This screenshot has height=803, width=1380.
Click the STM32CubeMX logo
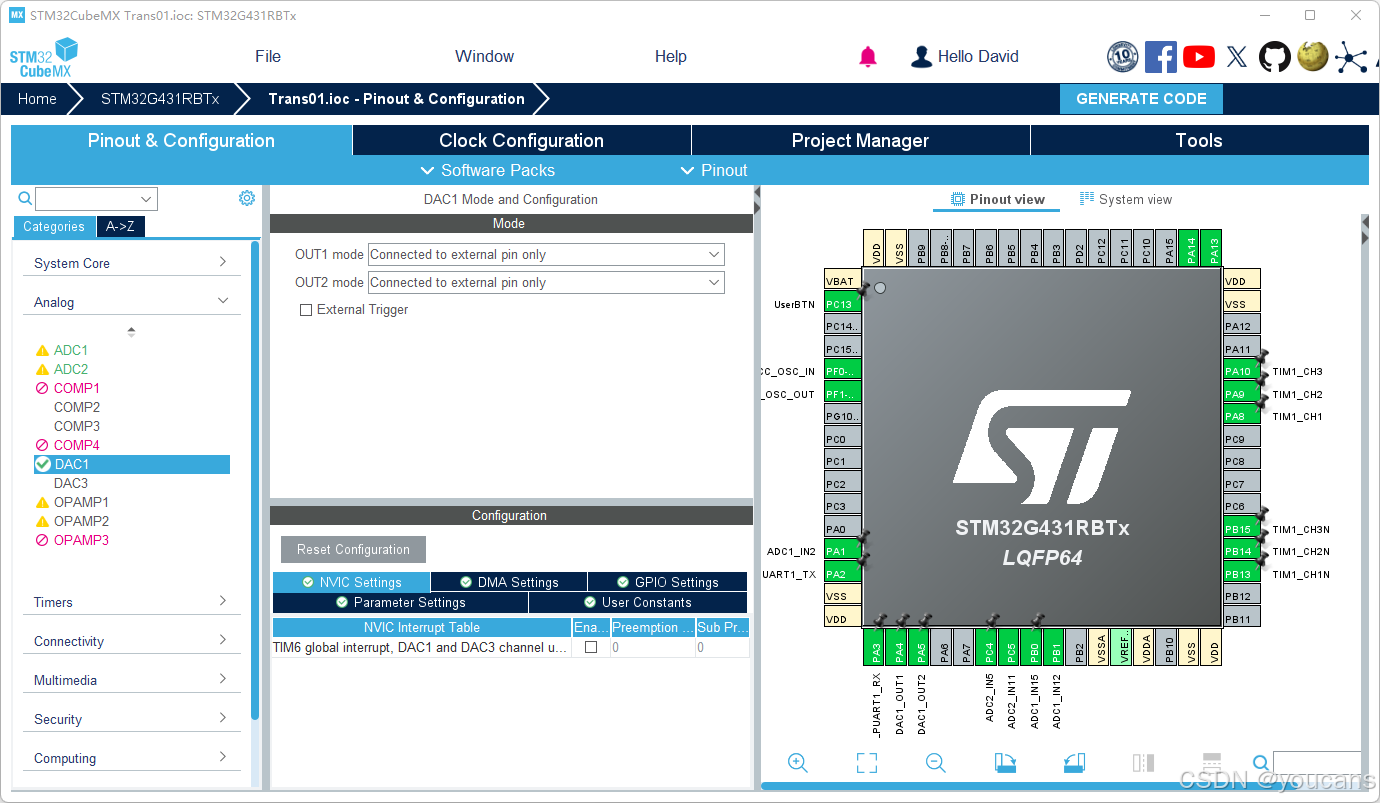coord(45,57)
